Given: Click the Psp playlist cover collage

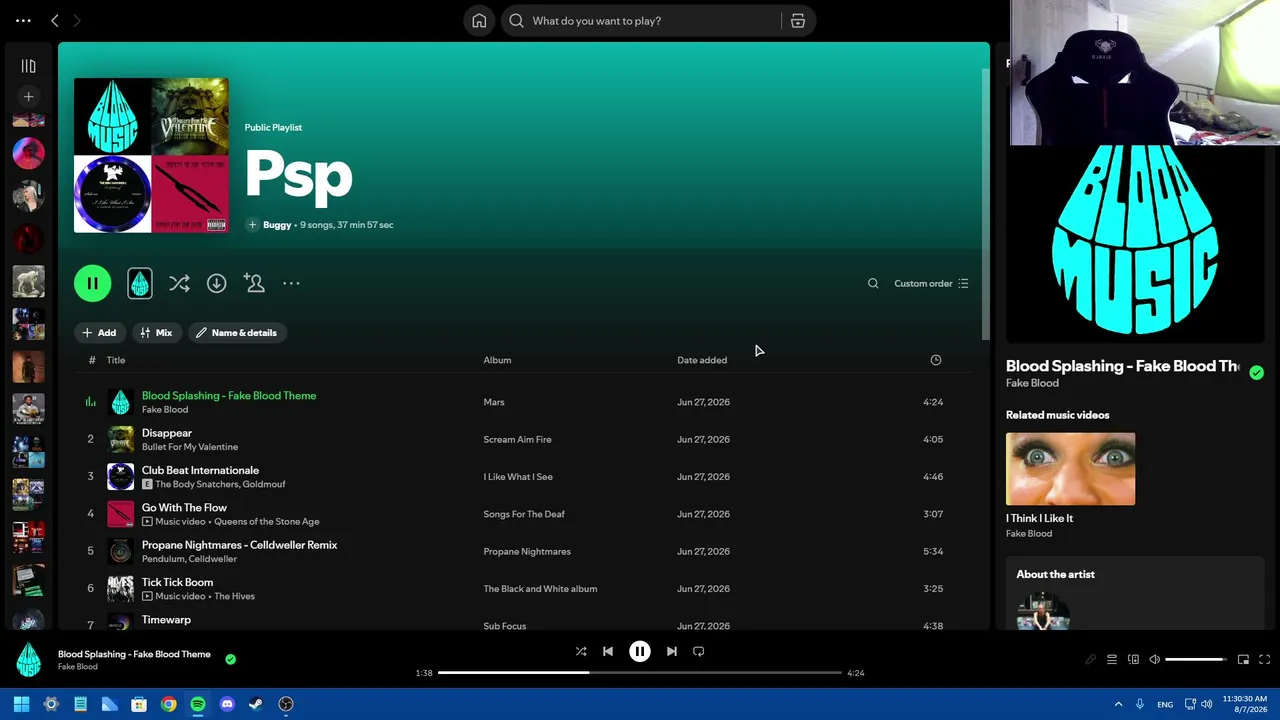Looking at the screenshot, I should 151,155.
